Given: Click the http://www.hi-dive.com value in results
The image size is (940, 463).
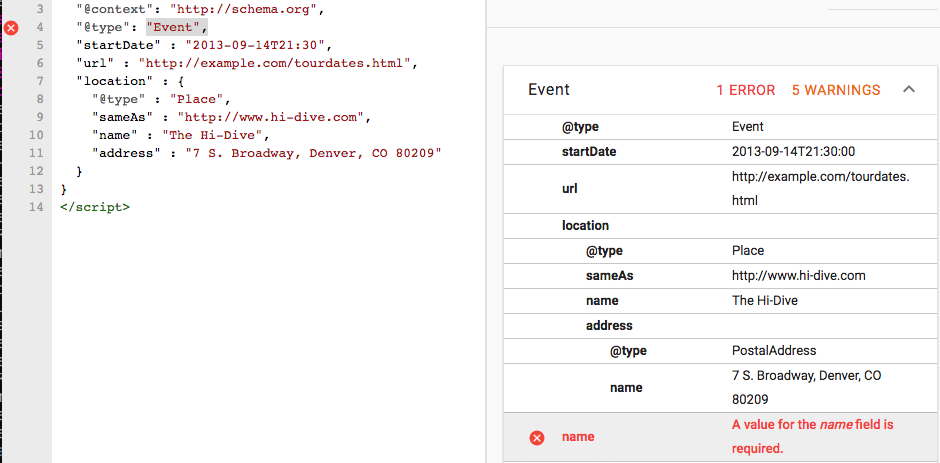Looking at the screenshot, I should coord(799,276).
